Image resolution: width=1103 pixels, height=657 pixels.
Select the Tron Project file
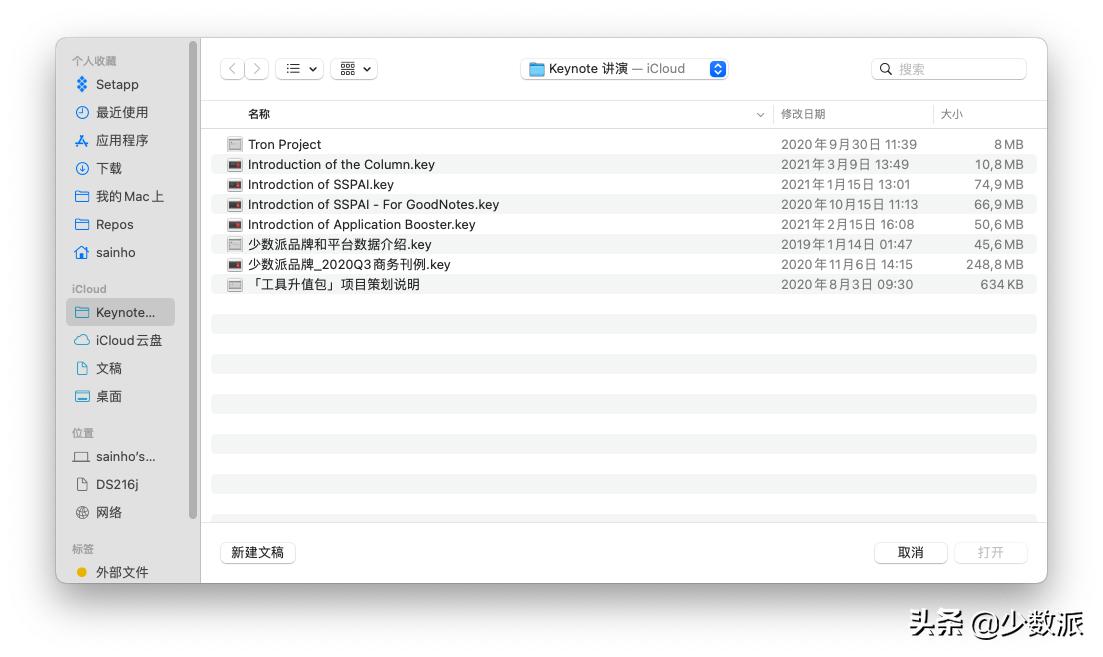pos(623,144)
